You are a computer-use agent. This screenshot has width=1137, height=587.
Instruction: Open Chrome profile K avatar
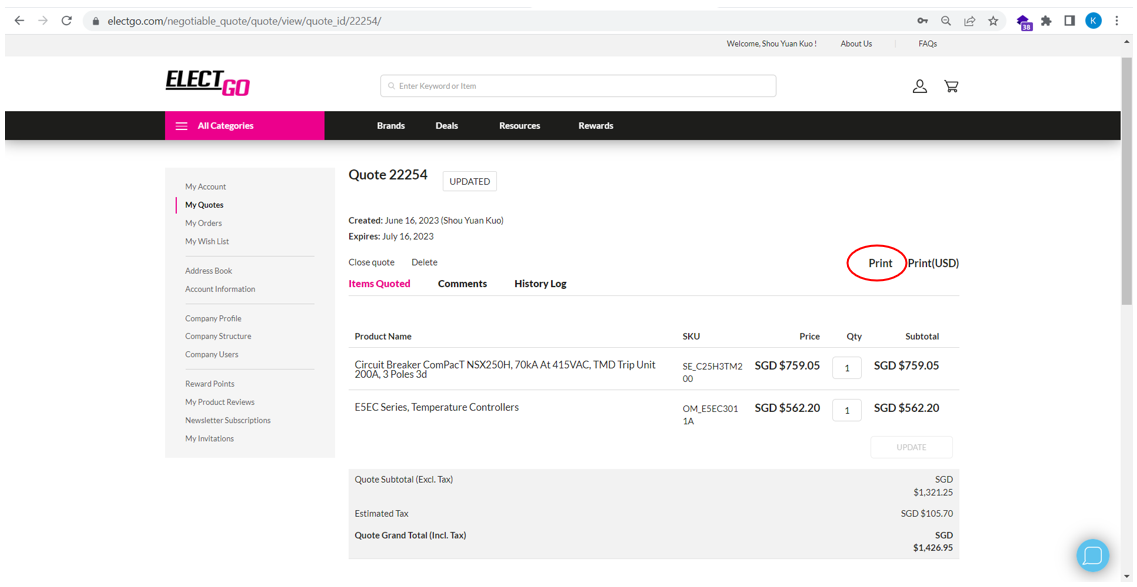click(x=1093, y=21)
